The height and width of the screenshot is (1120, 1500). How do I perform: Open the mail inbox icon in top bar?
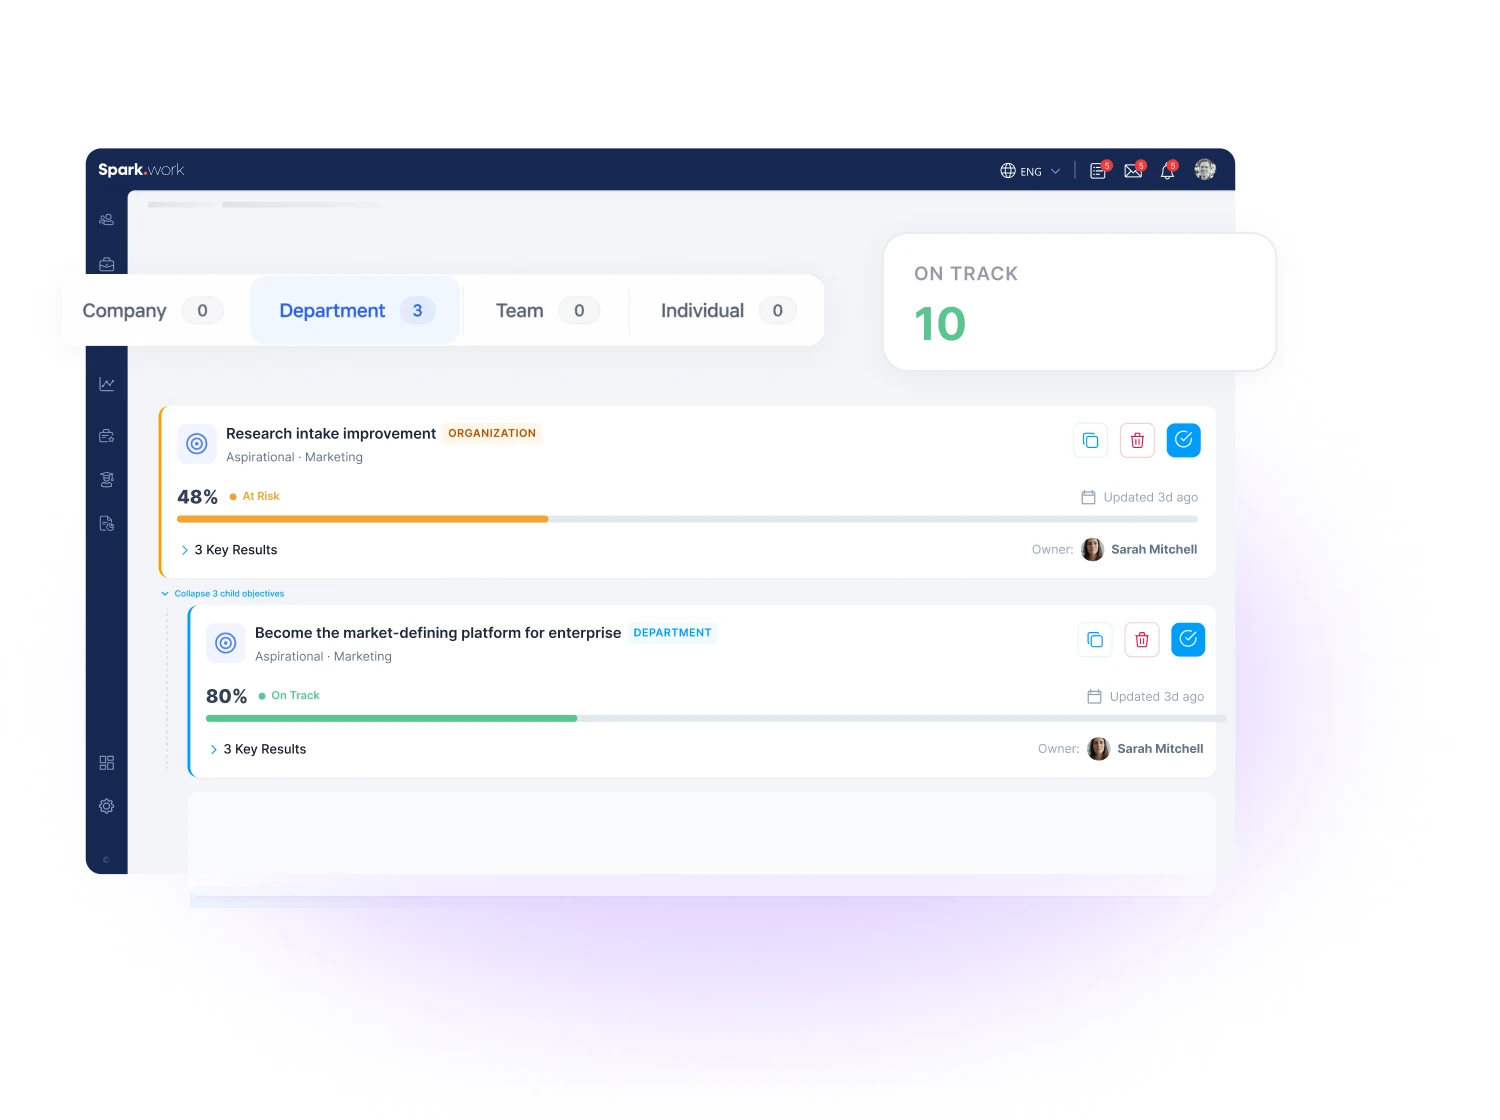click(1134, 170)
